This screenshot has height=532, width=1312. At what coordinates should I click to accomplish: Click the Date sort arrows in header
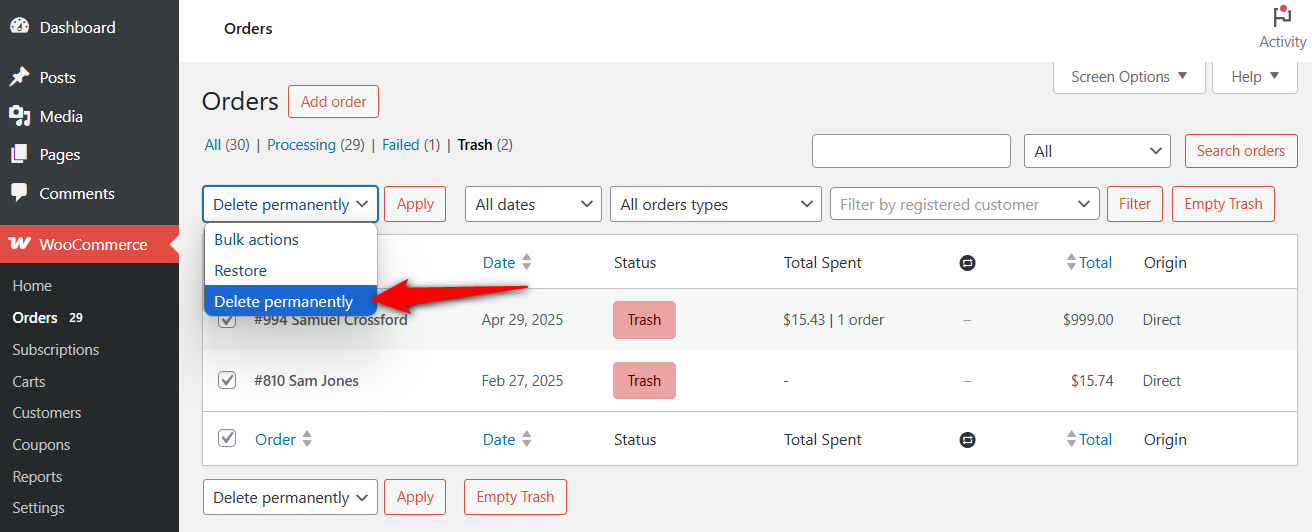(527, 263)
